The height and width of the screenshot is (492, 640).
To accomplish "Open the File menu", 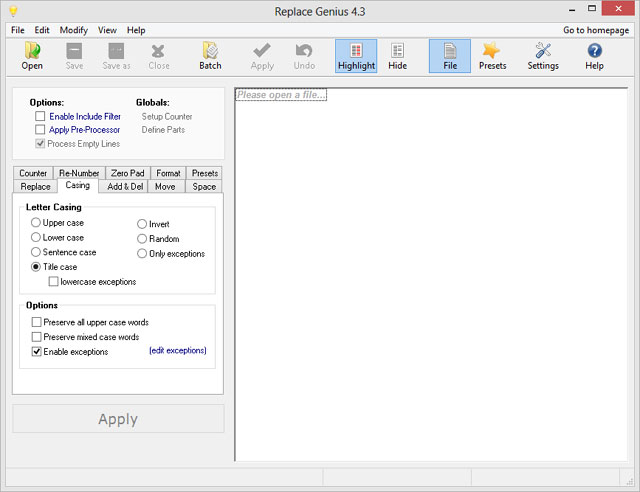I will pos(18,30).
